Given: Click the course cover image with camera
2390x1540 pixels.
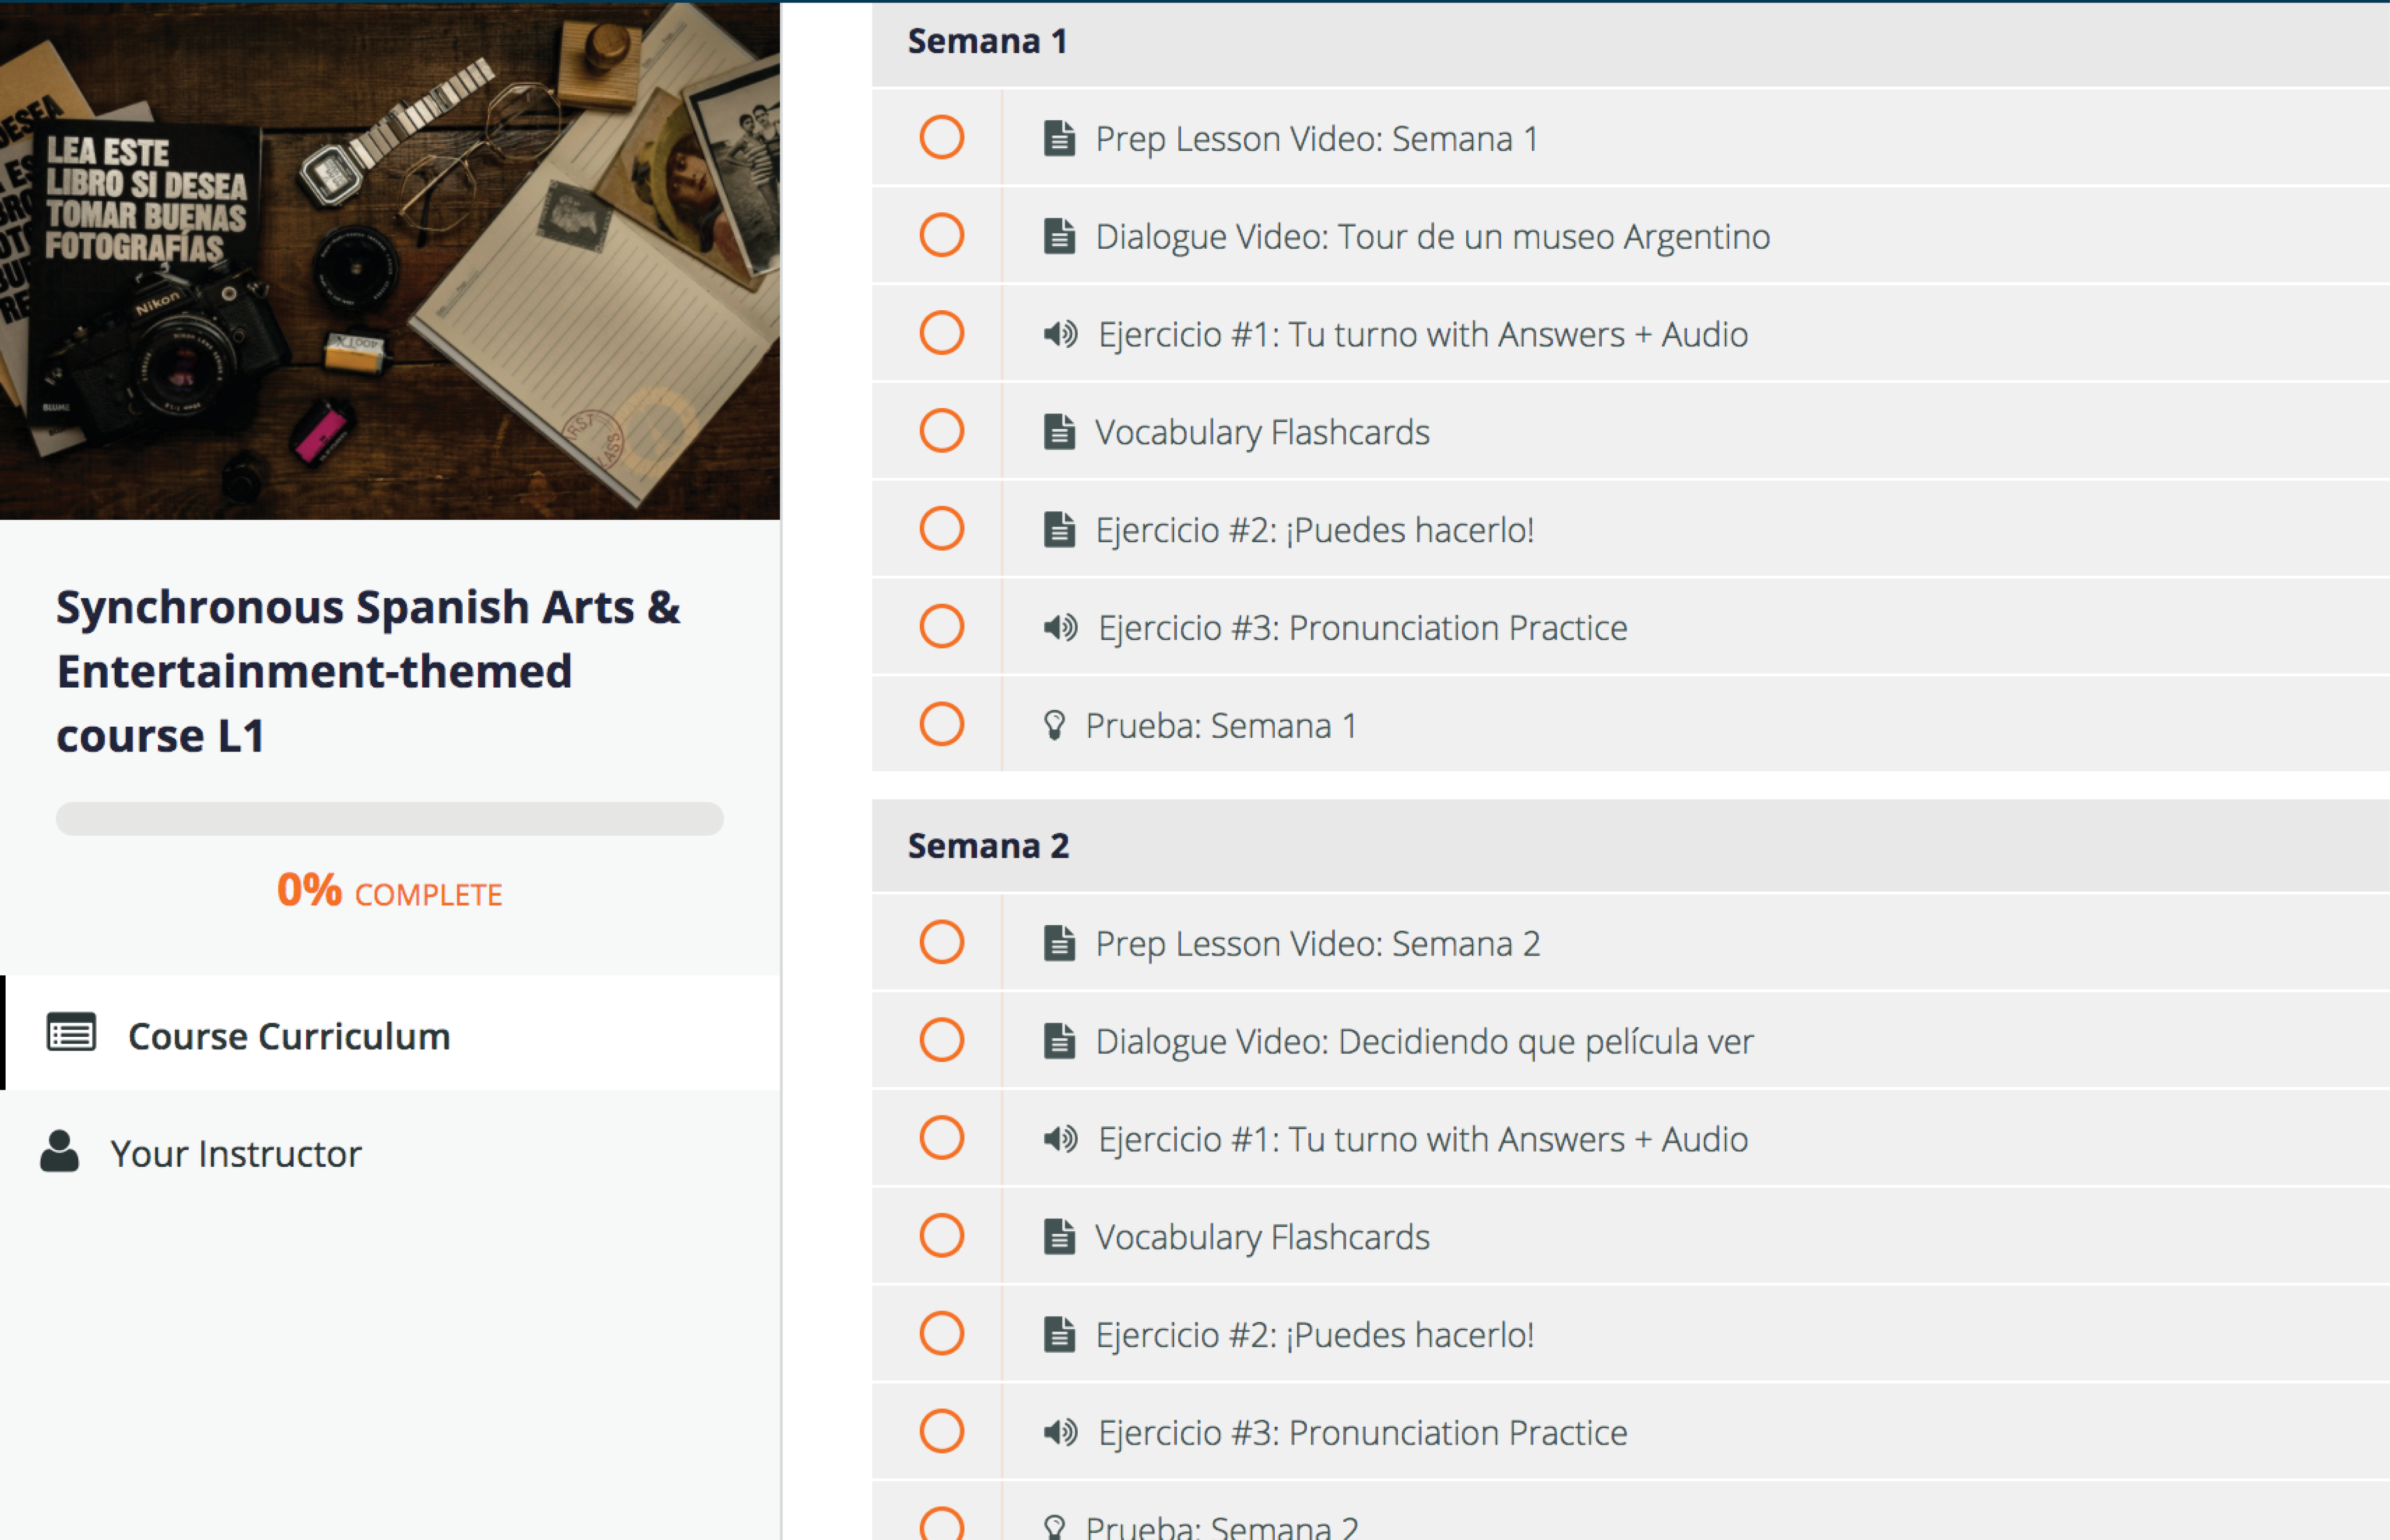Looking at the screenshot, I should pos(390,260).
